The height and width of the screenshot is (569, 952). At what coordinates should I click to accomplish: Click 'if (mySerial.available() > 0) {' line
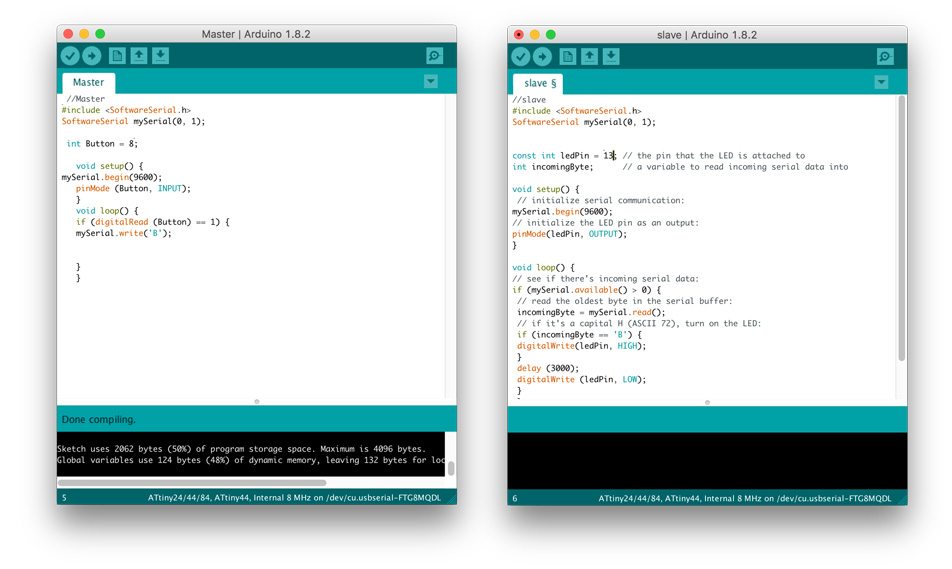coord(586,290)
